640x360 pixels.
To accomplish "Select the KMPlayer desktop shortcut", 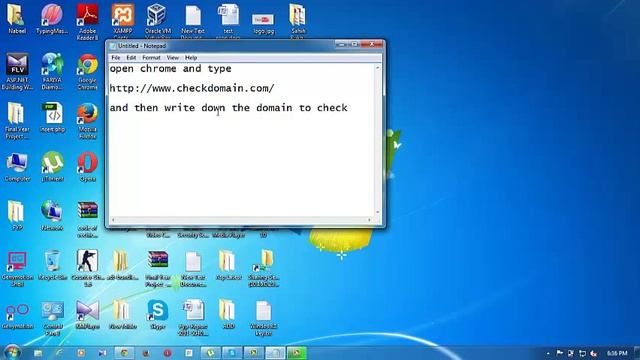I will 87,314.
